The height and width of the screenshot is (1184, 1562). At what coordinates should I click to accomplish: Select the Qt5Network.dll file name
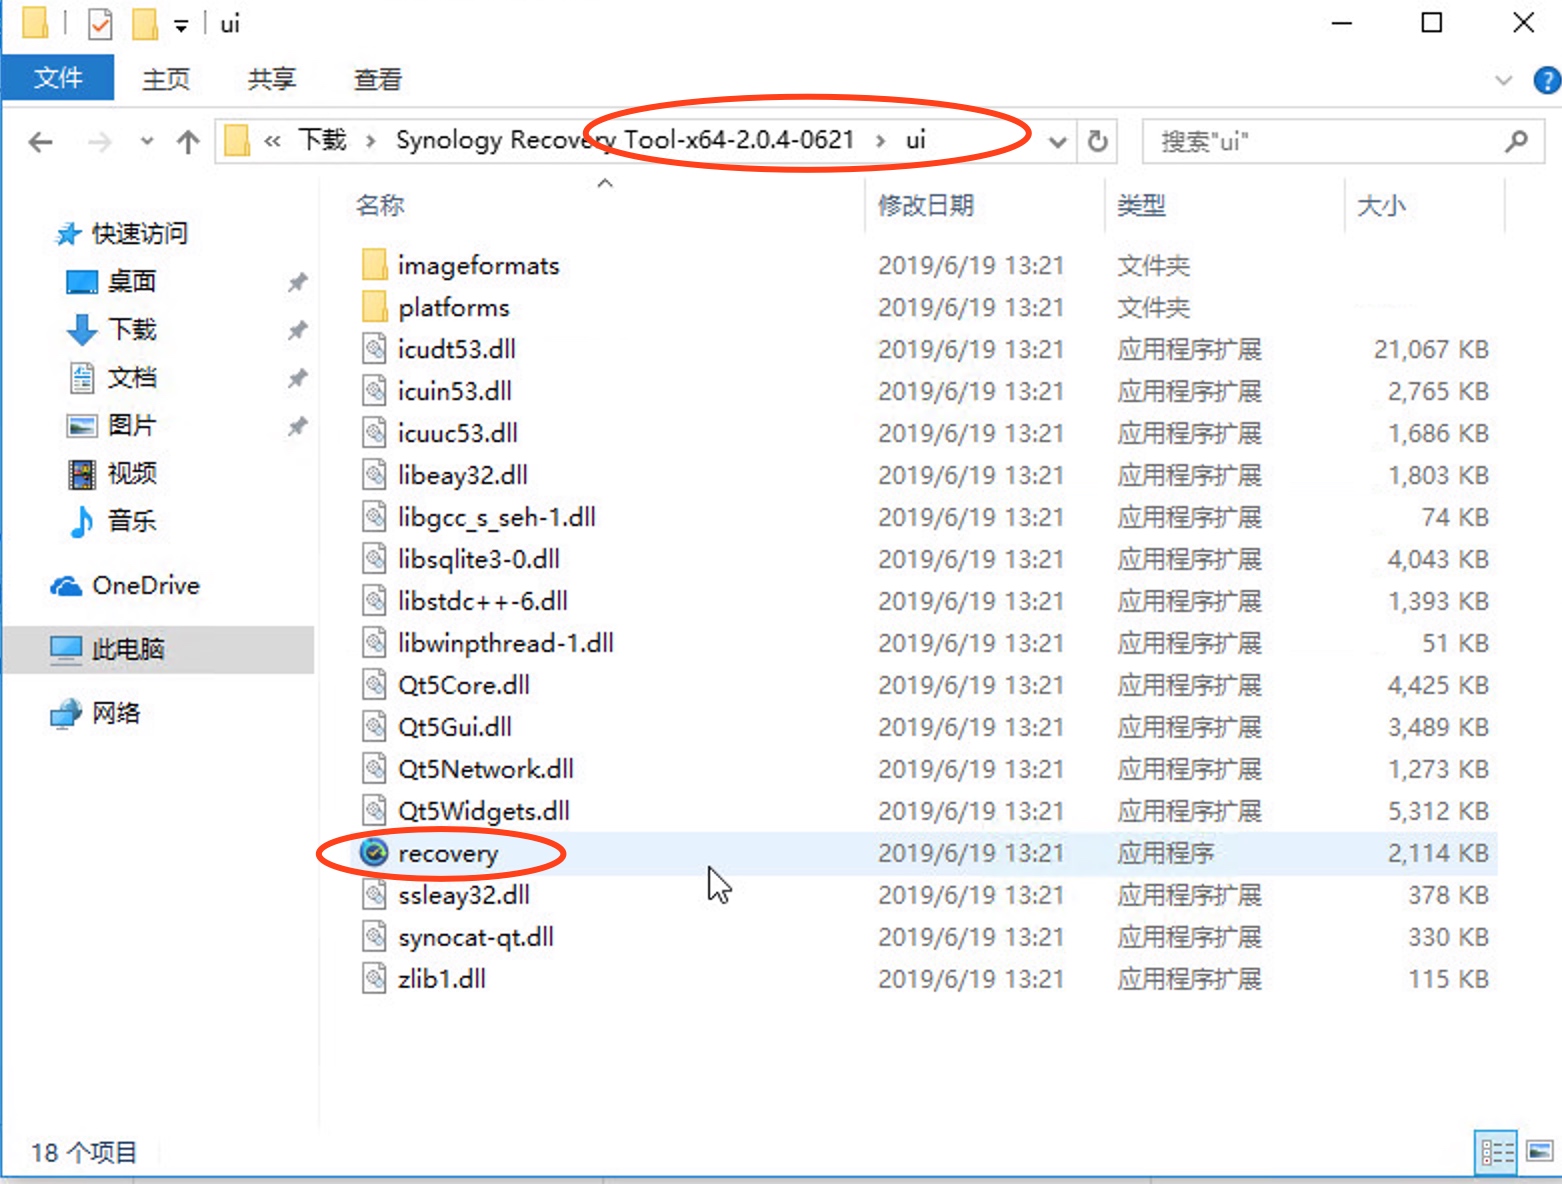[486, 769]
